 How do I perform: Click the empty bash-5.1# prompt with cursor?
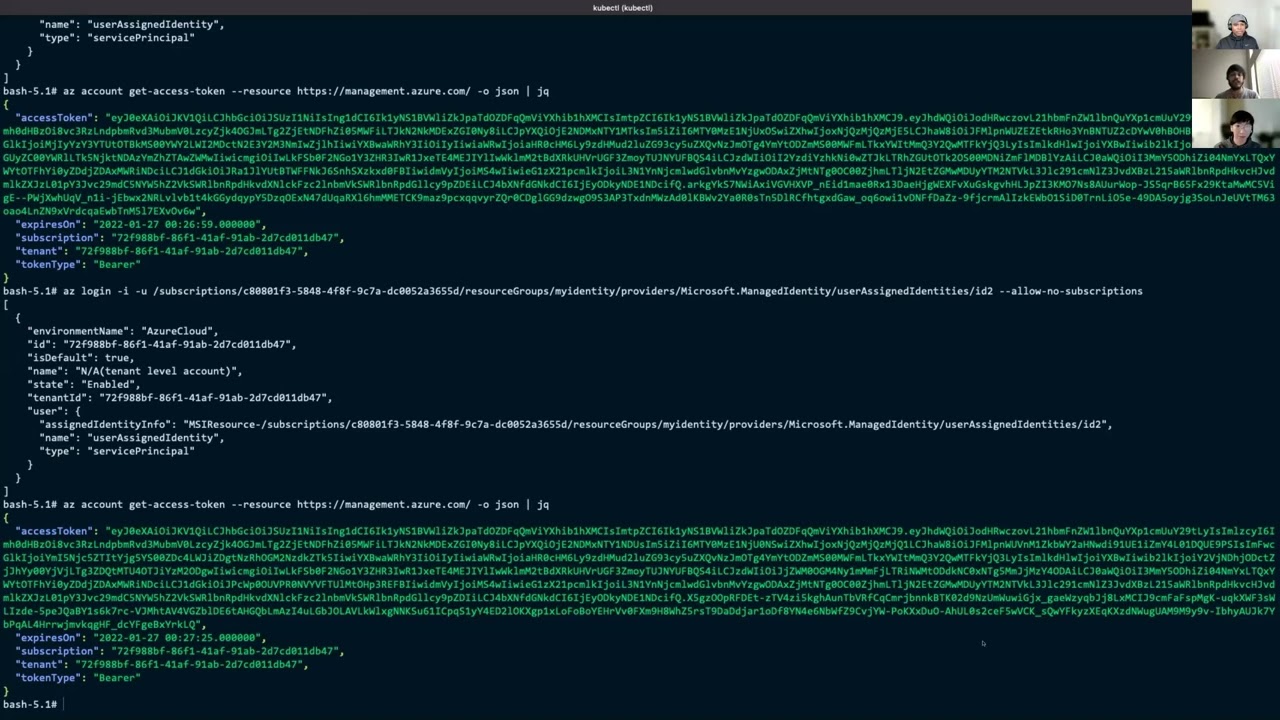(32, 705)
